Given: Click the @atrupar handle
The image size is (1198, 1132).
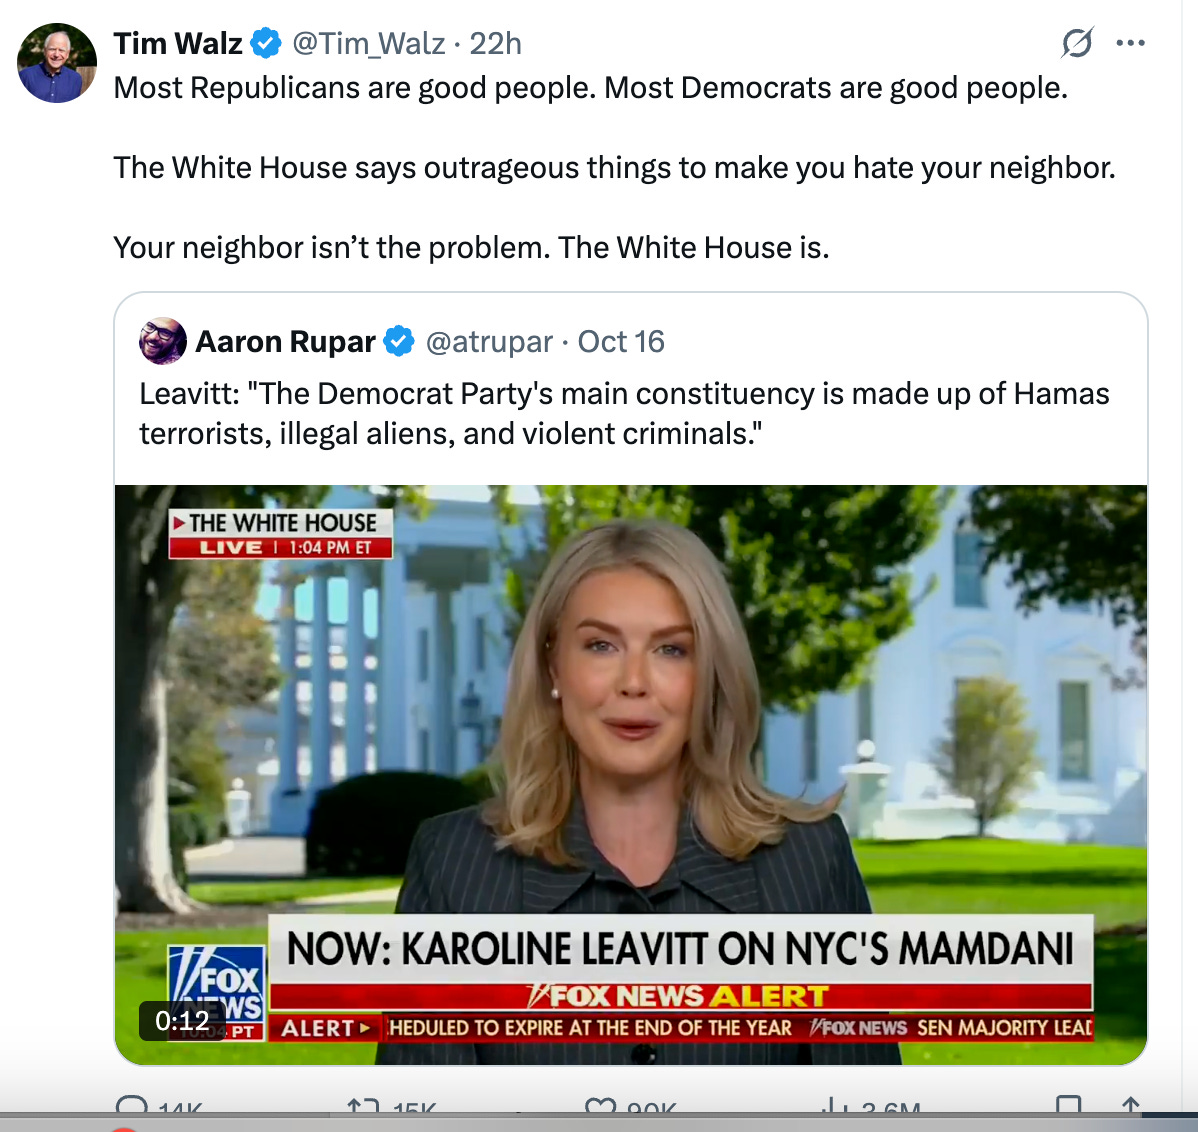Looking at the screenshot, I should tap(489, 342).
